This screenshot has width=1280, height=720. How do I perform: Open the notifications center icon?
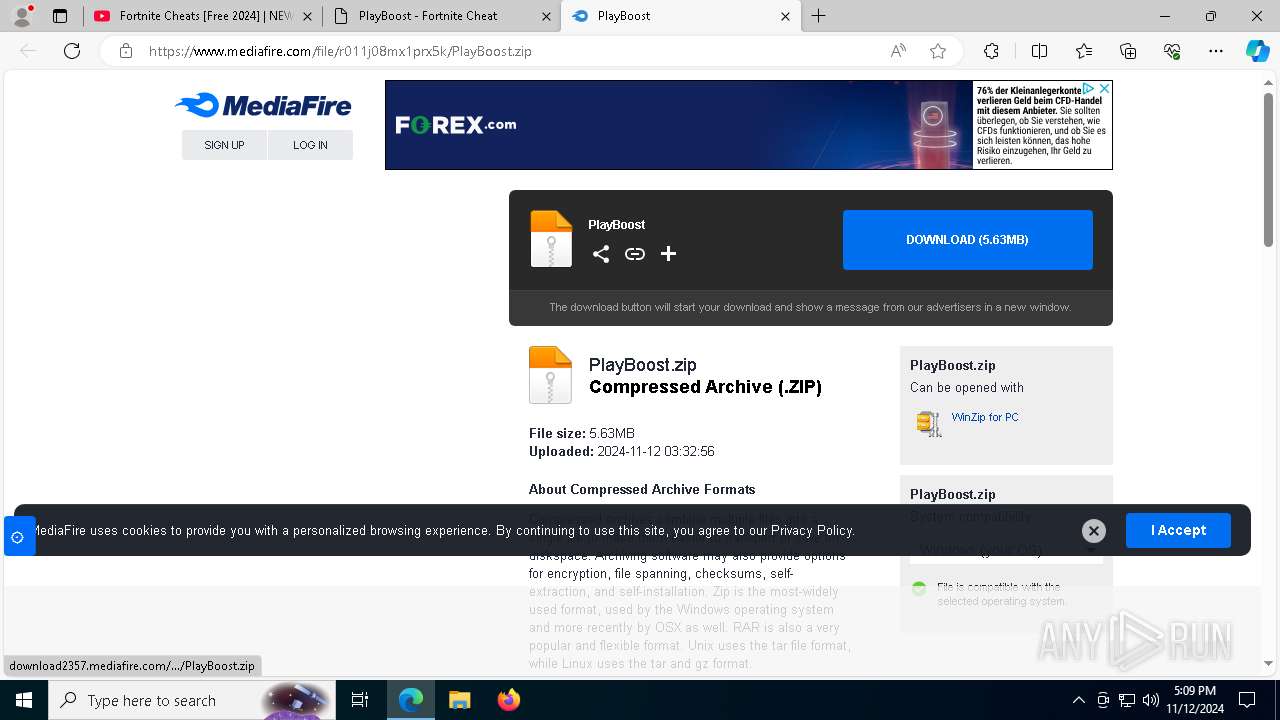1247,700
